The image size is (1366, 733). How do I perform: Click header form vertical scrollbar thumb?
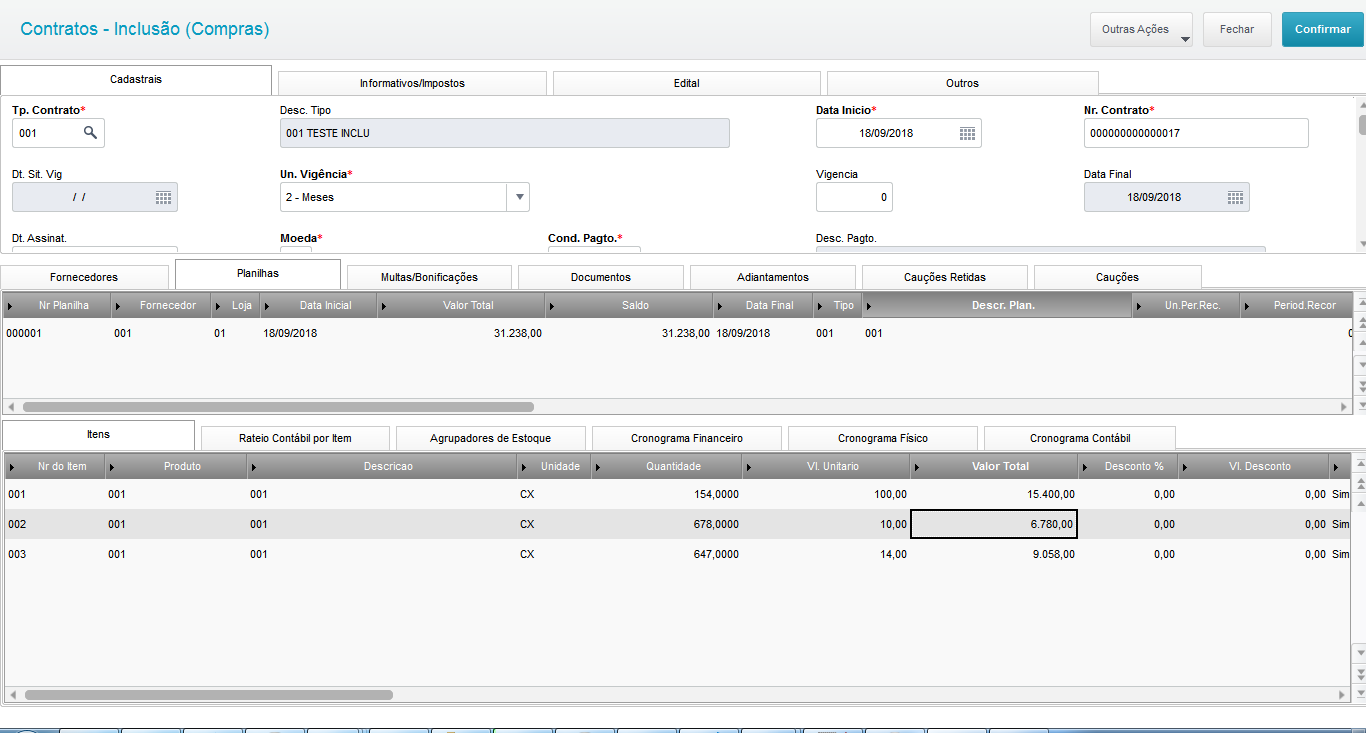(x=1361, y=125)
